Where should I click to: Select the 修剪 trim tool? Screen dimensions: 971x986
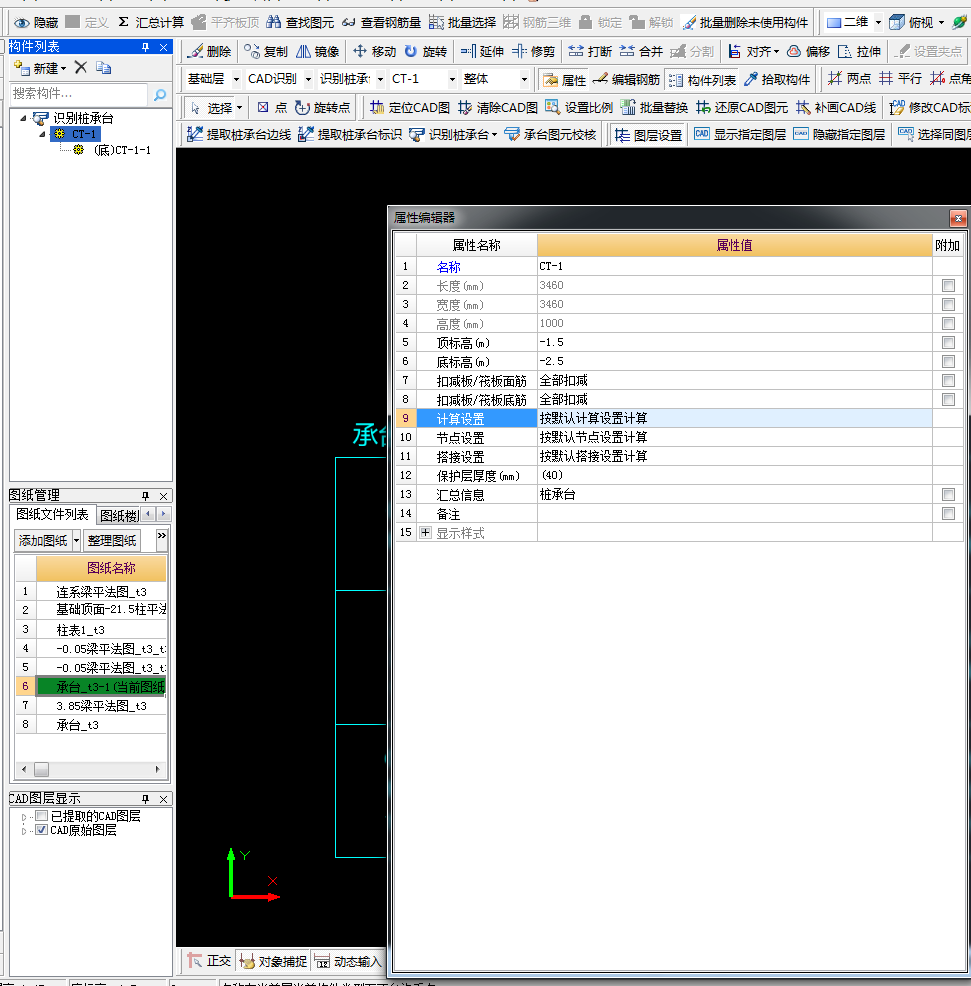[x=533, y=52]
